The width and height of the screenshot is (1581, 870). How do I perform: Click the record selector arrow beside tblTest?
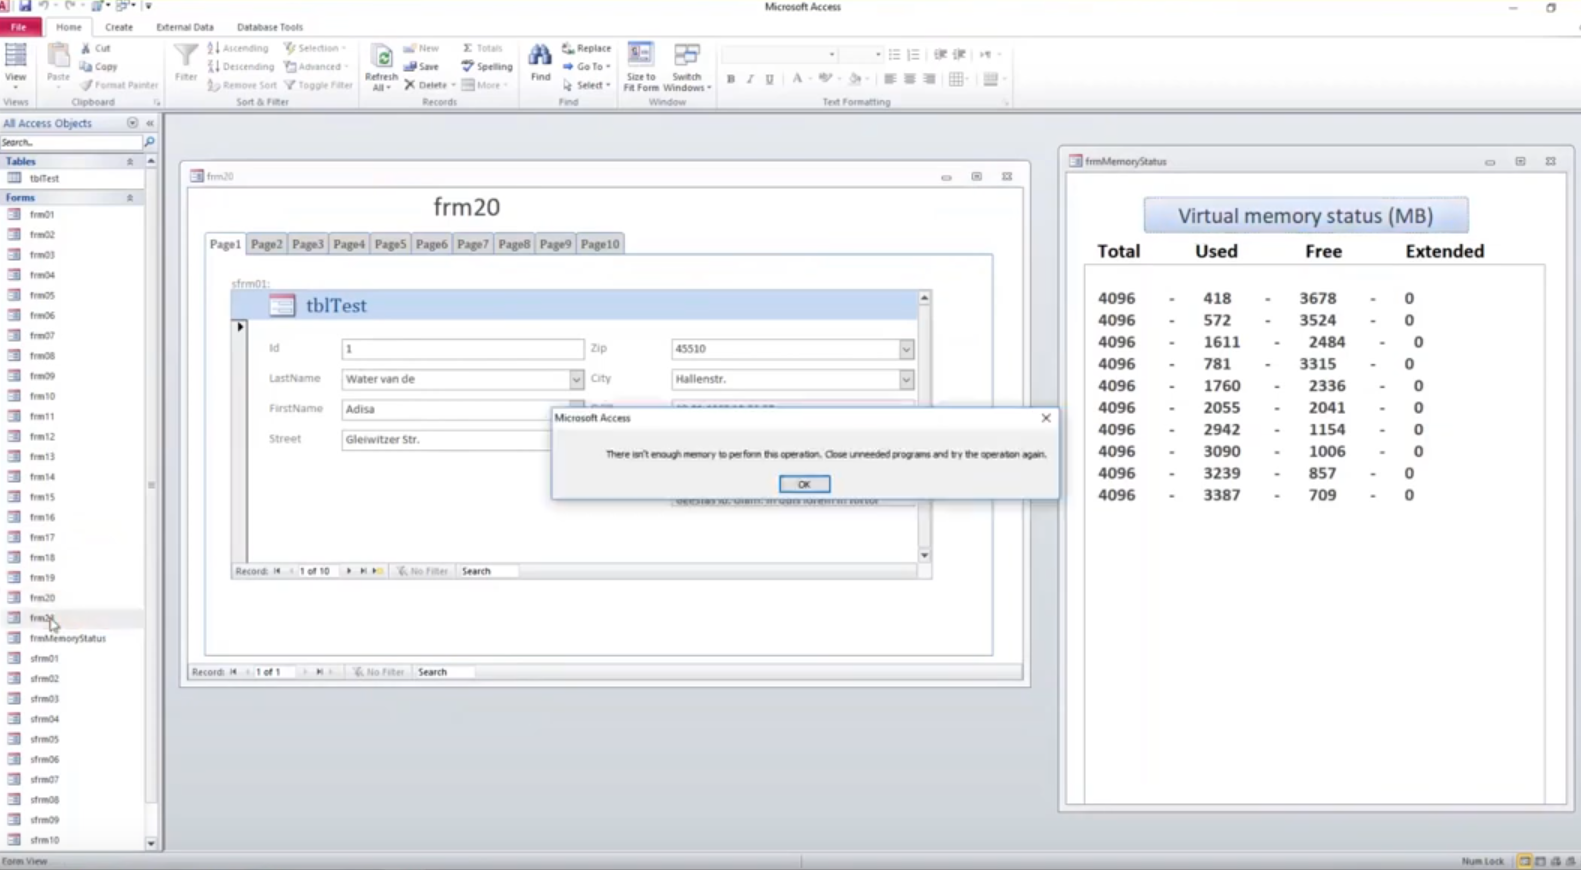click(x=240, y=327)
